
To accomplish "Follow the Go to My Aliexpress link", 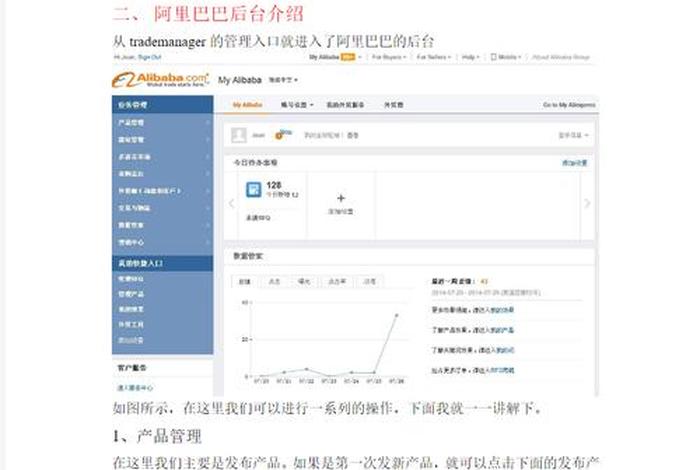I will [569, 105].
